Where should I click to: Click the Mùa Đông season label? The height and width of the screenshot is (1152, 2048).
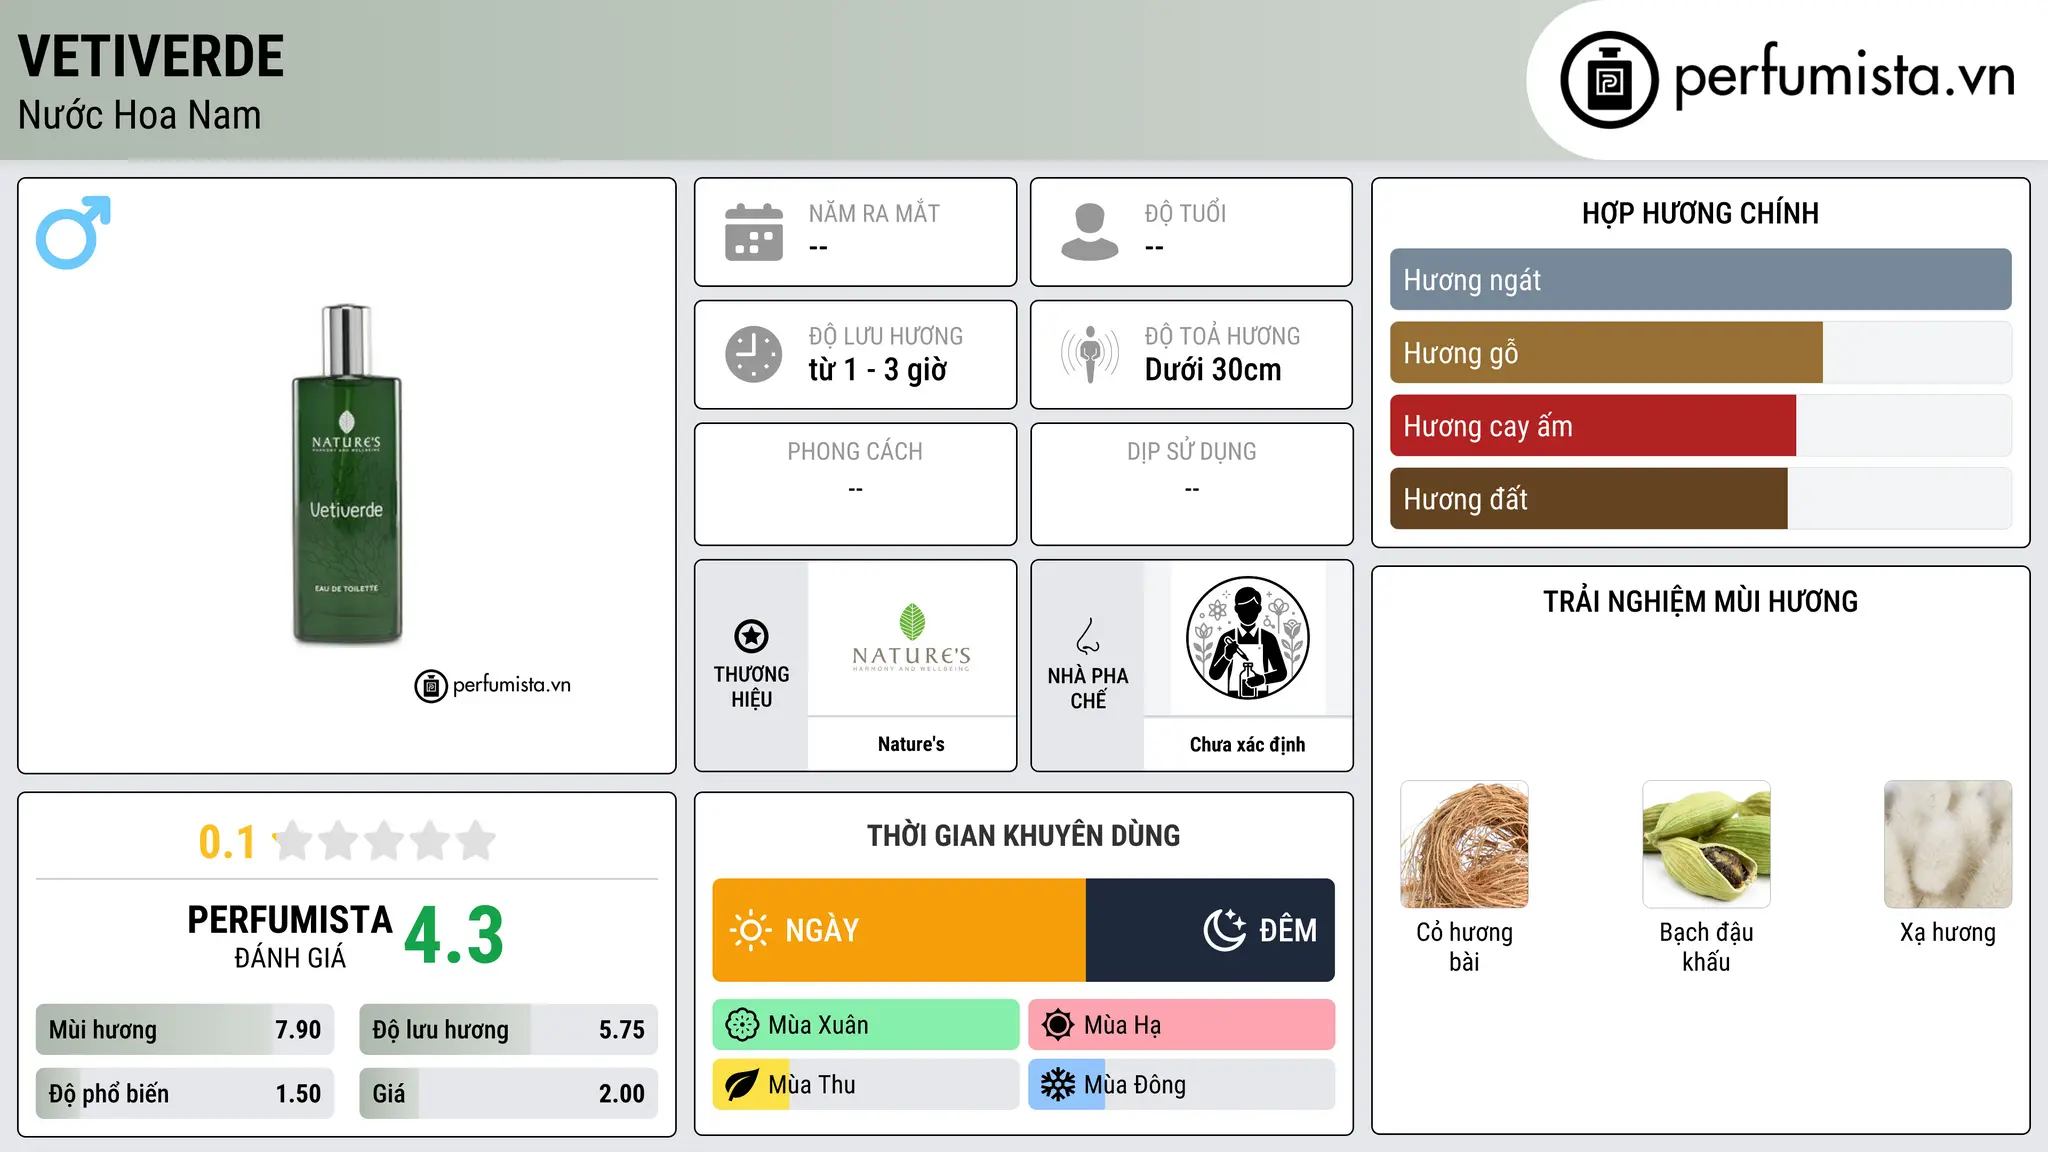tap(1135, 1085)
